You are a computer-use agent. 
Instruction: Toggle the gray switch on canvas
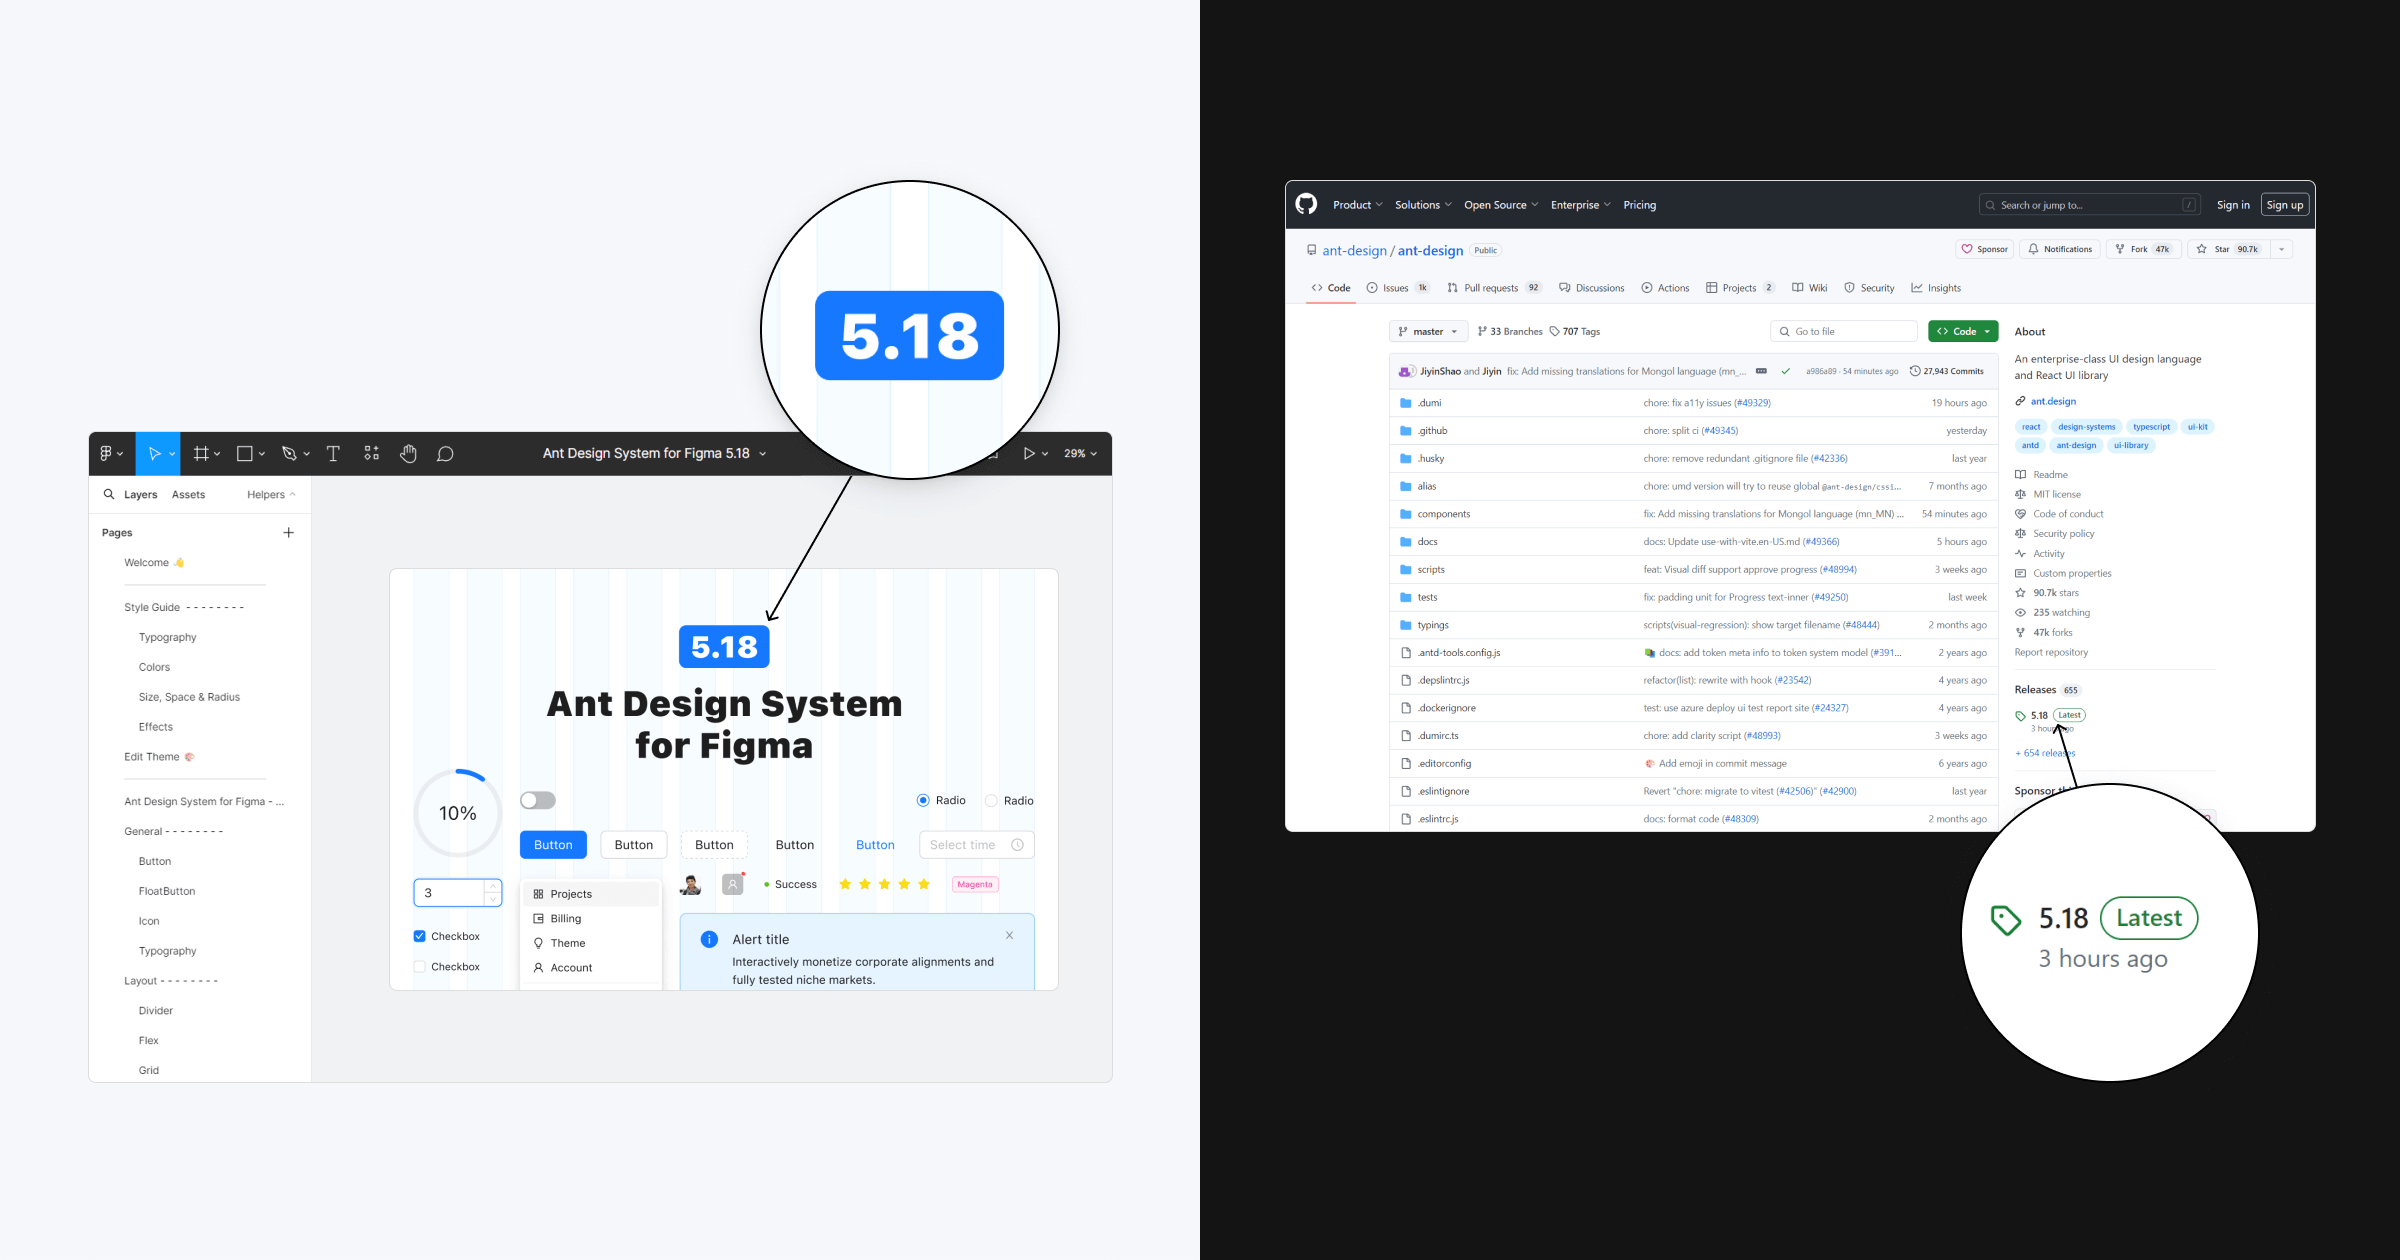(x=537, y=801)
